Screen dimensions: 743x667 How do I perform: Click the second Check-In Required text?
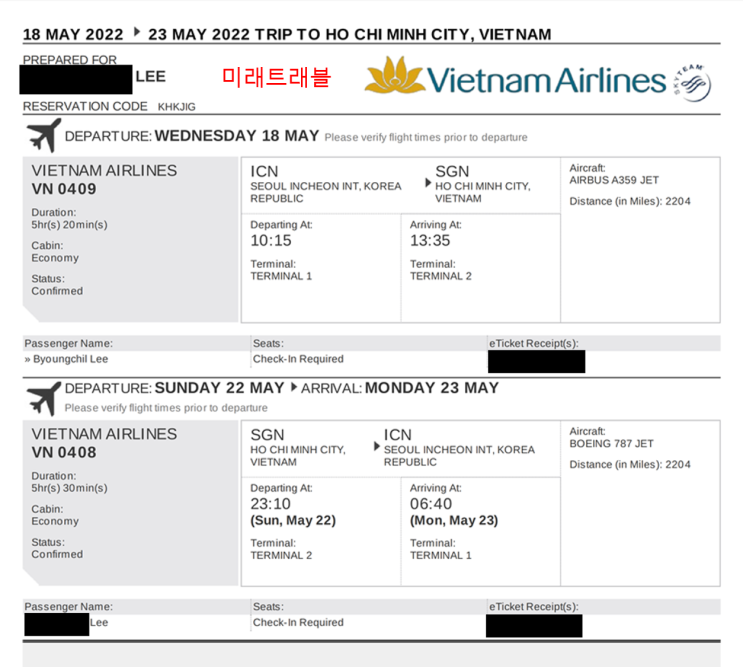tap(297, 622)
